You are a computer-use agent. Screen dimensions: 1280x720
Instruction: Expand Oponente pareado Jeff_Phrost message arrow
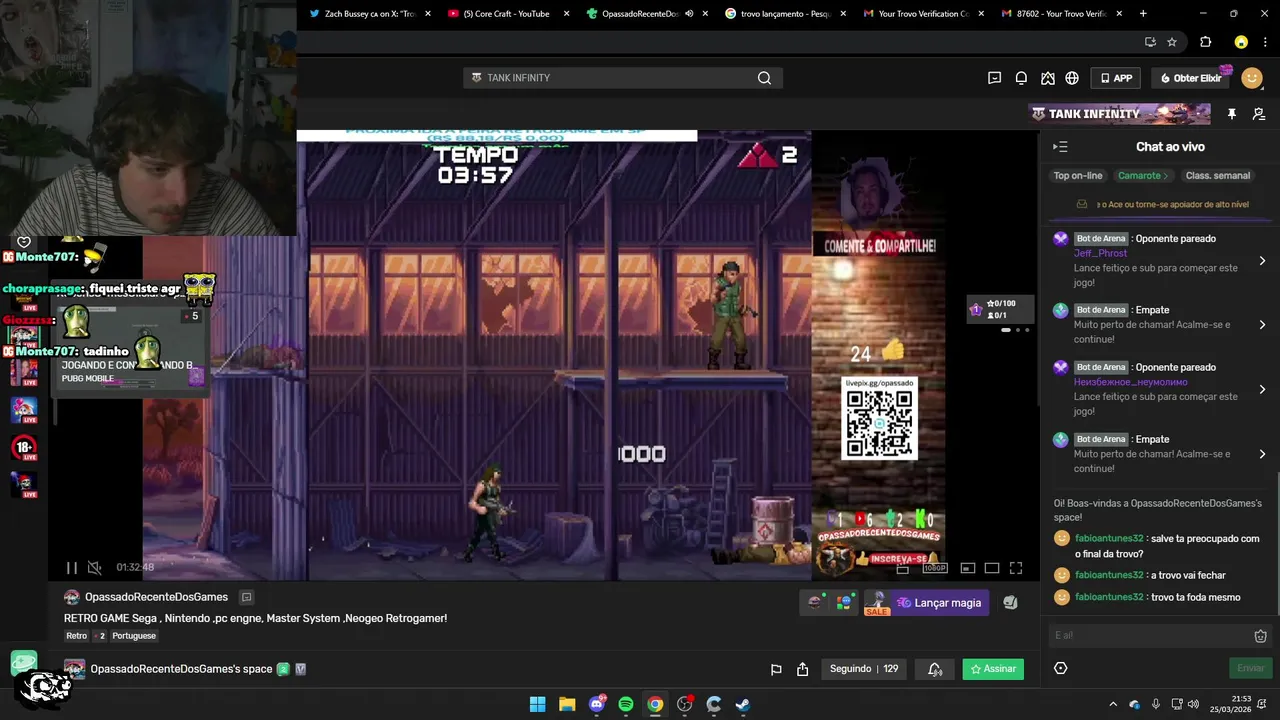(x=1262, y=260)
